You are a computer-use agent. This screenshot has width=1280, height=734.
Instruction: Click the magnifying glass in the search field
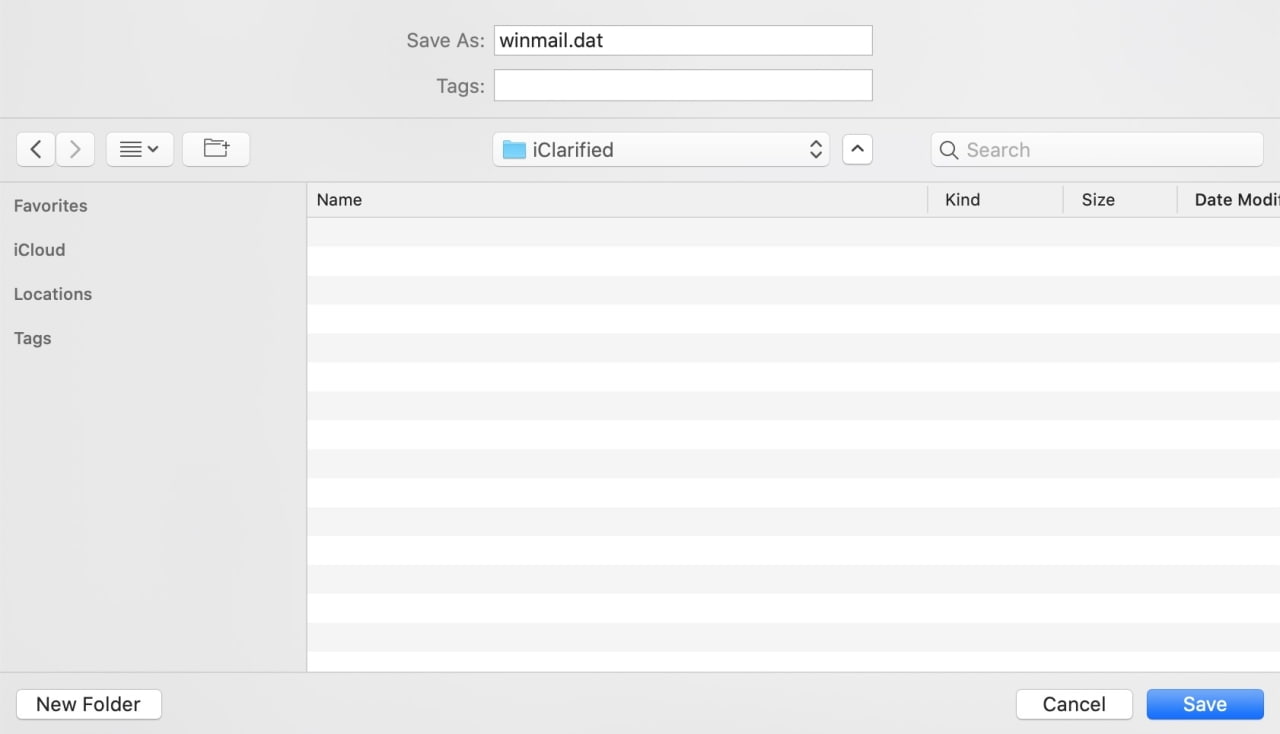(x=948, y=149)
